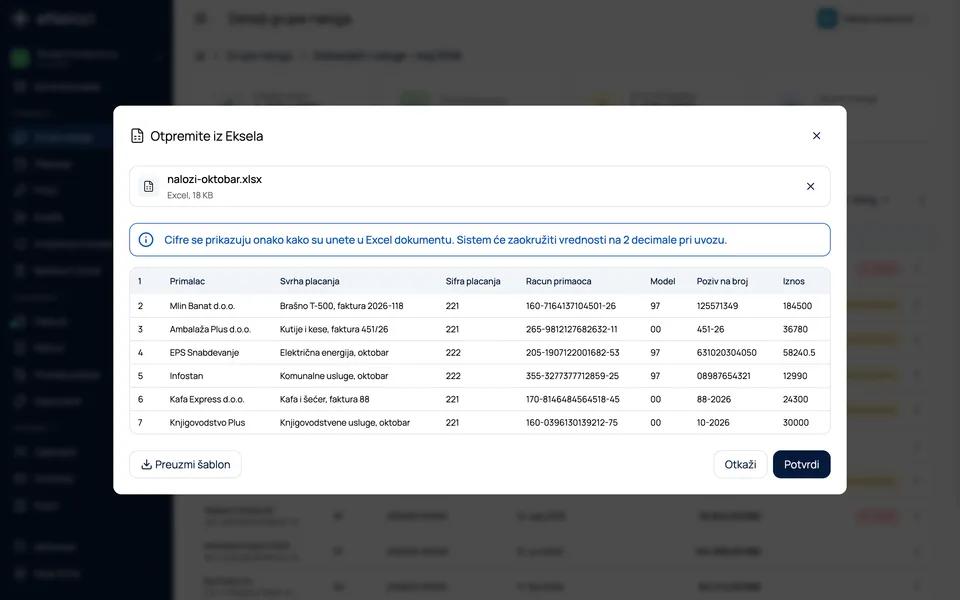
Task: Select the Svrha placanja column header
Action: pyautogui.click(x=310, y=281)
